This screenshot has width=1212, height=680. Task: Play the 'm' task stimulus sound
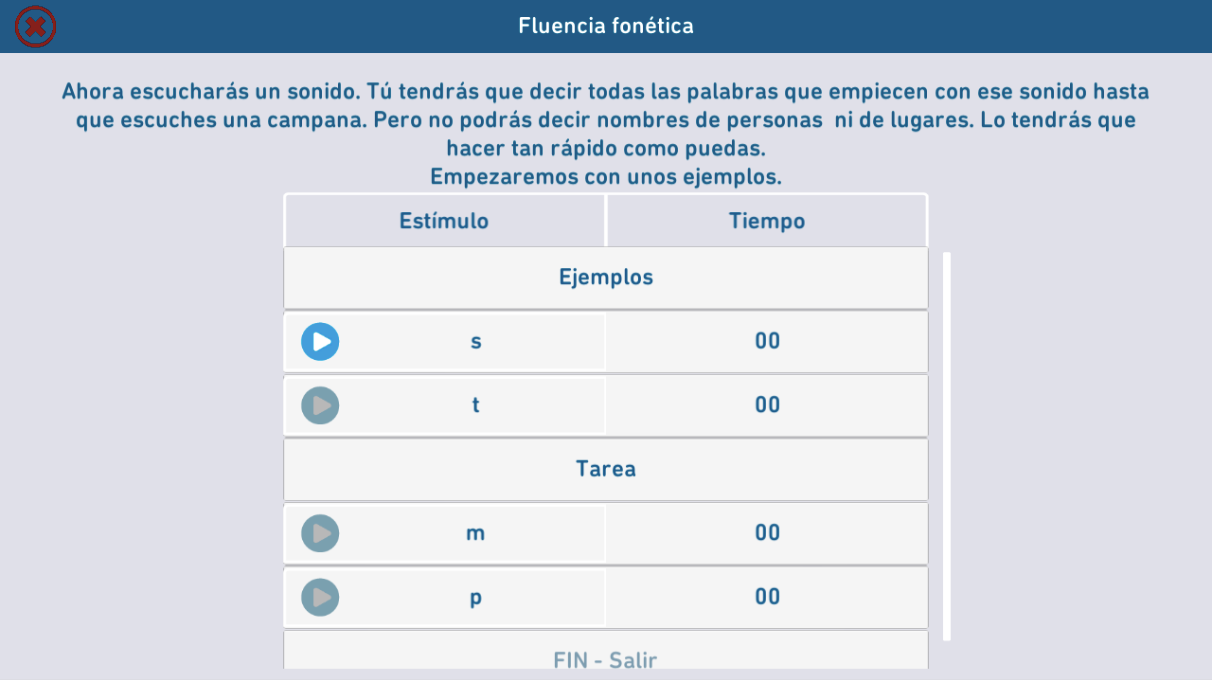point(320,534)
